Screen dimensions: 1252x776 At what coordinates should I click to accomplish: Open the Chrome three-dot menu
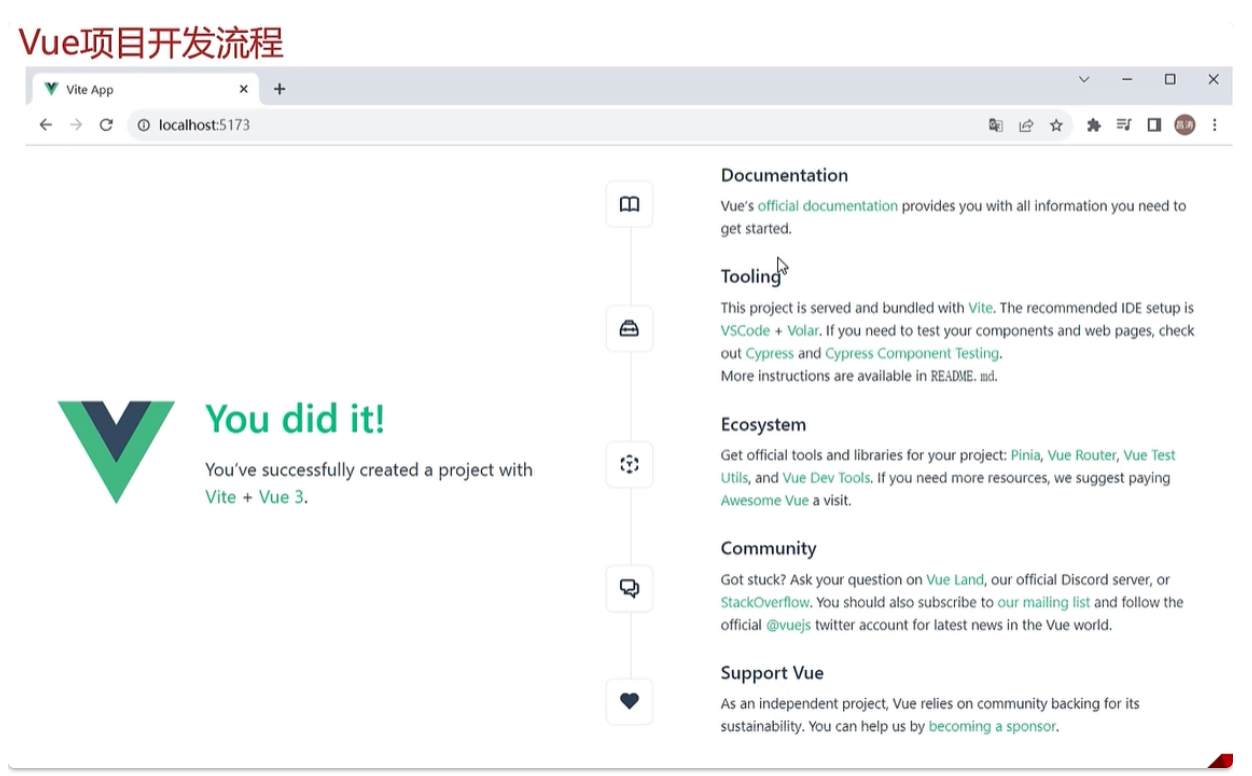tap(1215, 125)
